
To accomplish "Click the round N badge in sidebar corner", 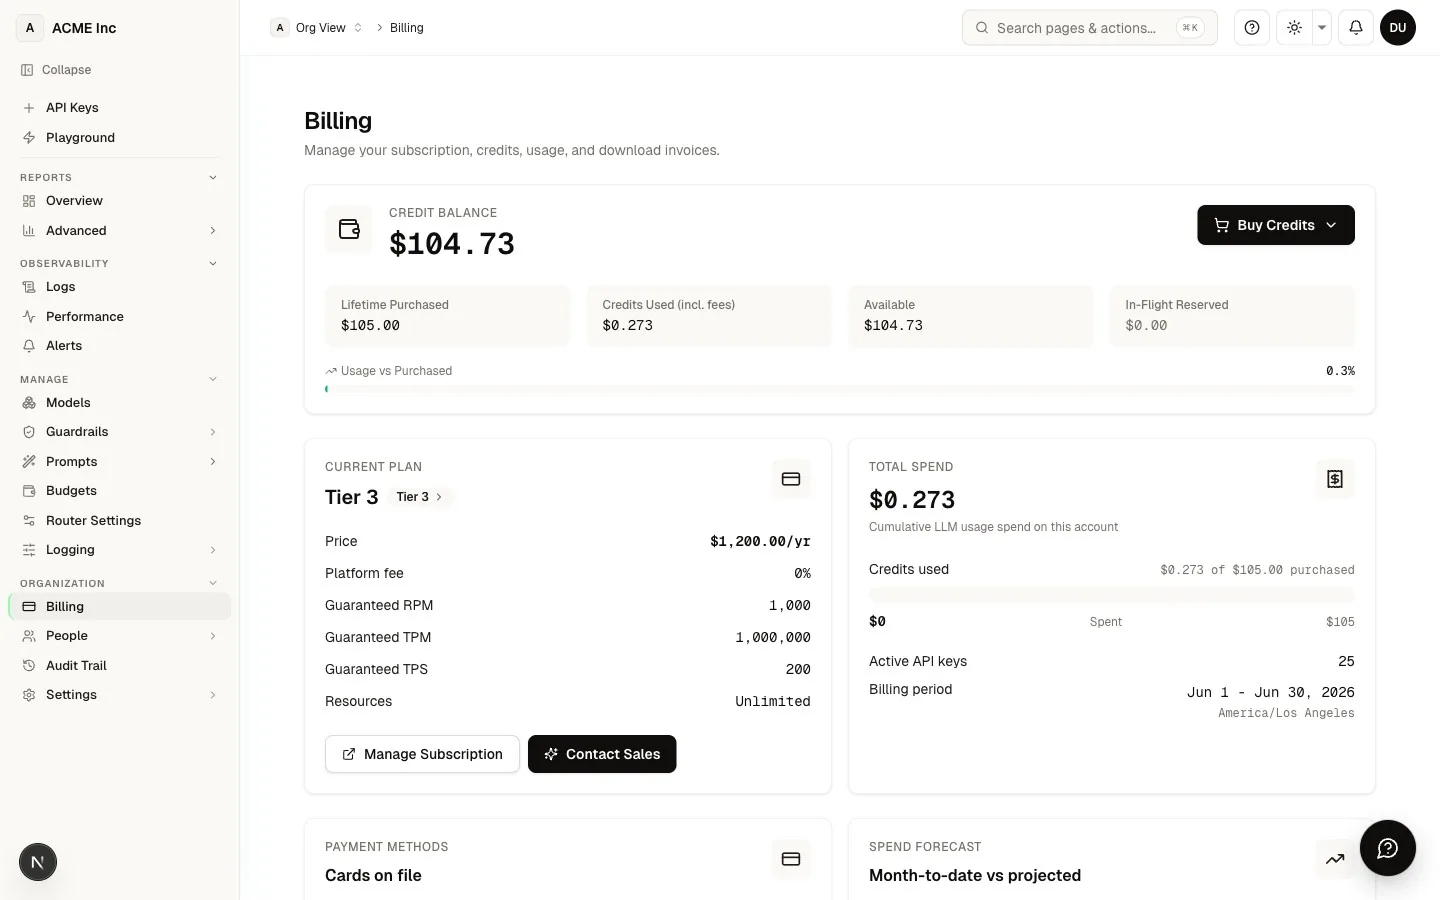I will (x=38, y=862).
